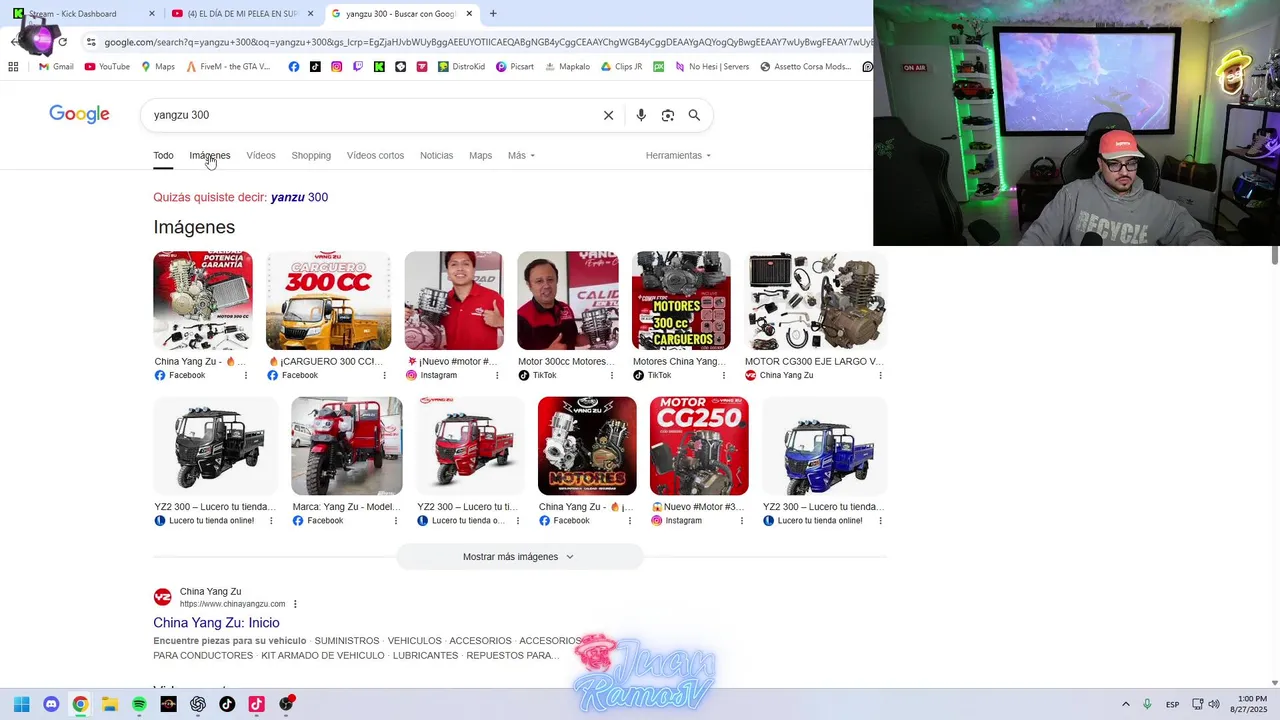Open more options for CARGUERO 300 CC image

[384, 376]
